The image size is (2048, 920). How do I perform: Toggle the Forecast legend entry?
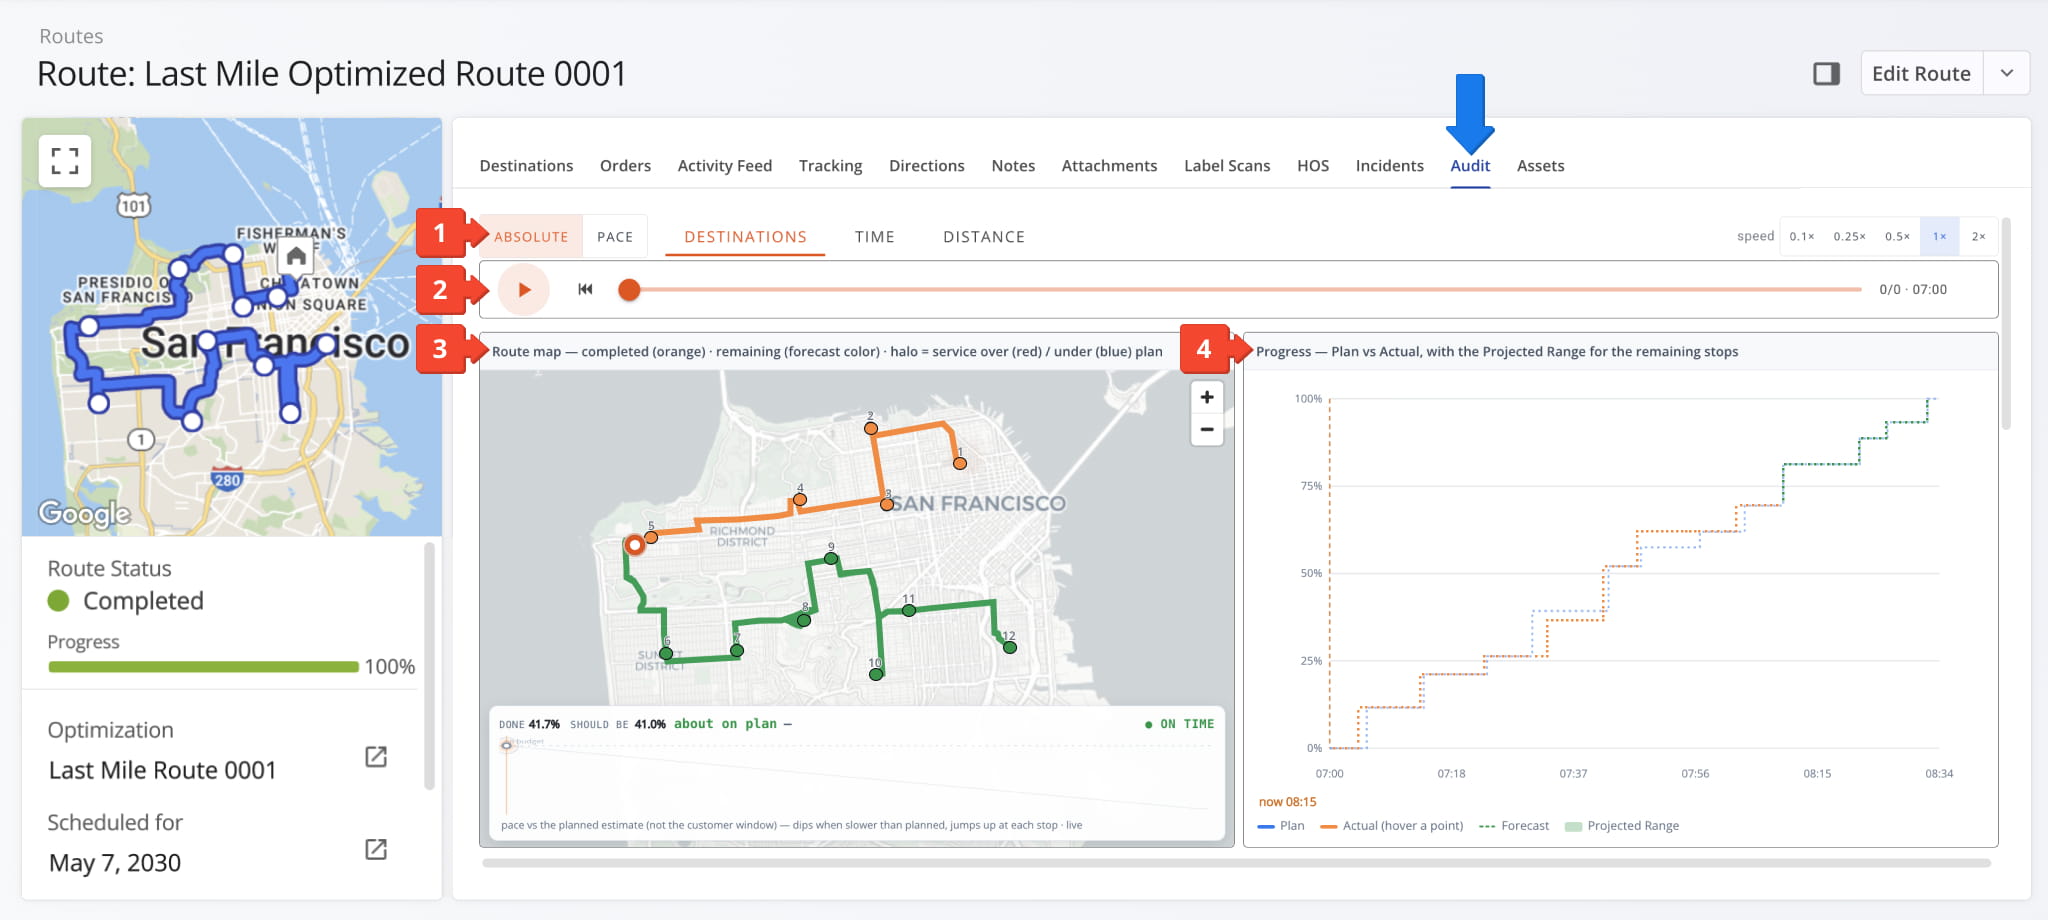(x=1514, y=826)
